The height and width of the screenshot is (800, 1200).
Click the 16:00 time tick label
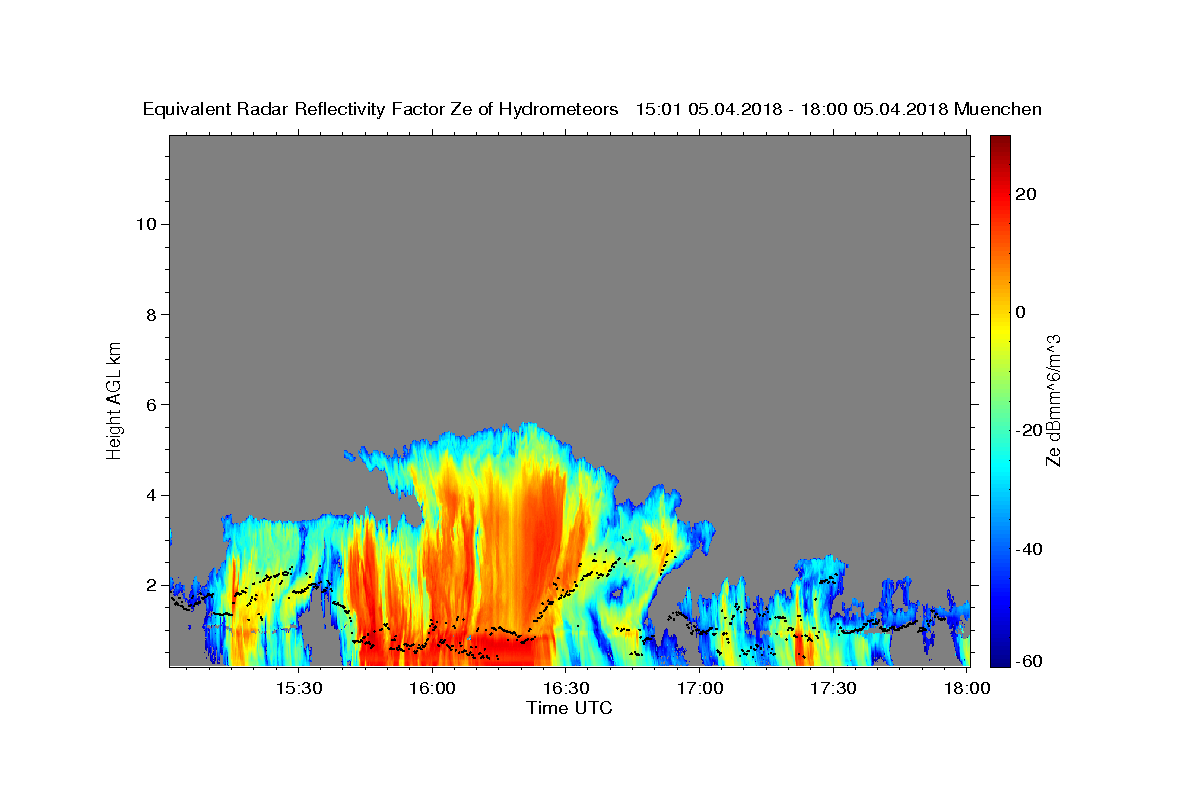point(432,688)
